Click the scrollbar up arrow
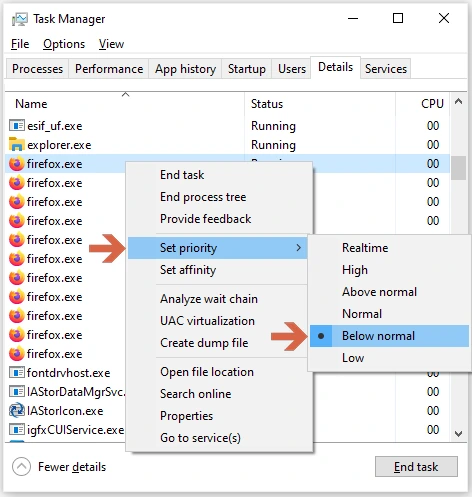The height and width of the screenshot is (497, 472). tap(459, 101)
